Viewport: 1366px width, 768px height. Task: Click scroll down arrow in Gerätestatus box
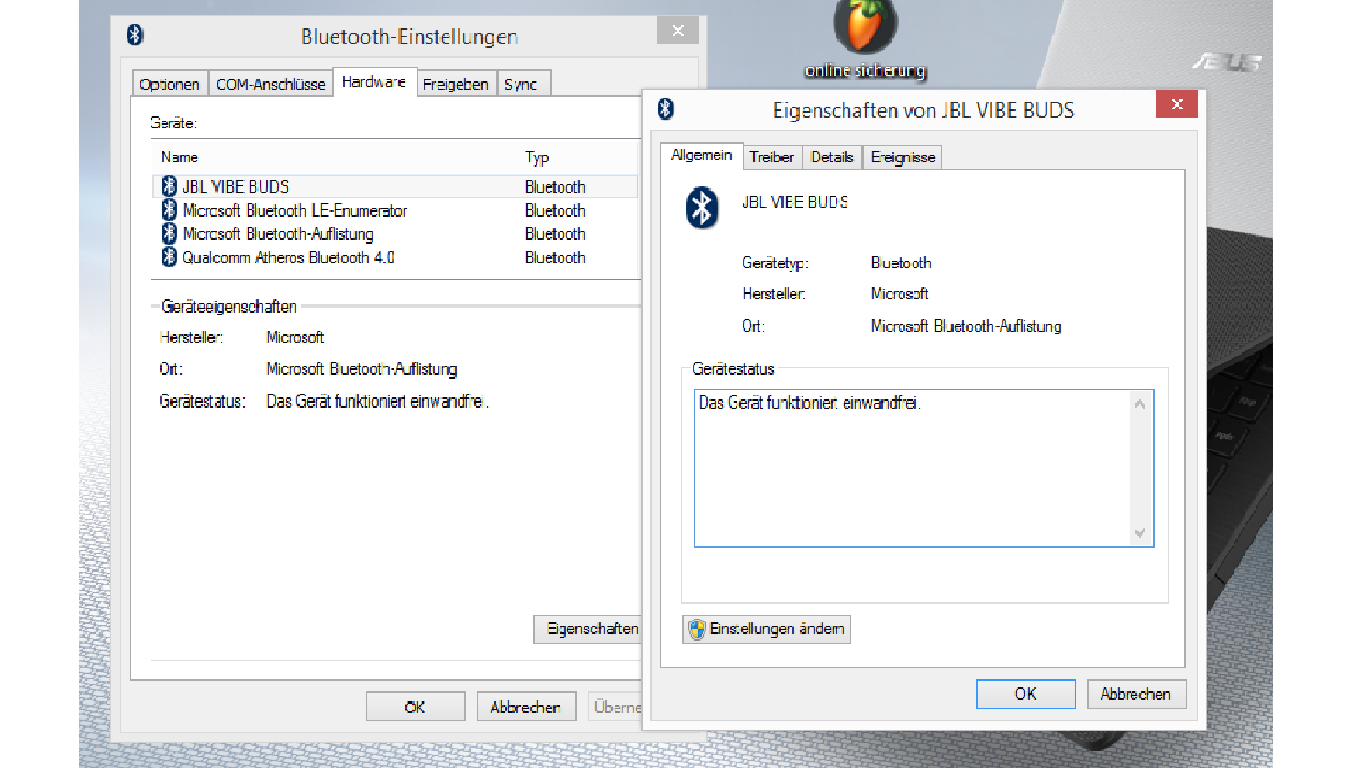click(x=1140, y=533)
